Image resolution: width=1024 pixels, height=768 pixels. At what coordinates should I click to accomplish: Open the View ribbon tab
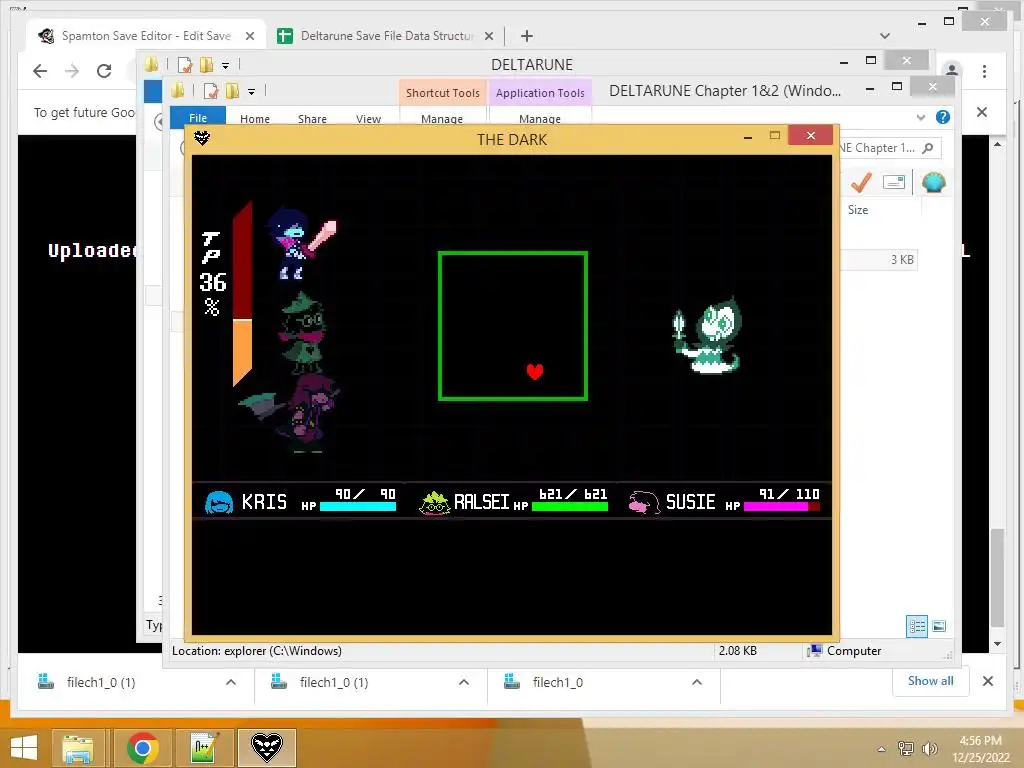[x=368, y=119]
